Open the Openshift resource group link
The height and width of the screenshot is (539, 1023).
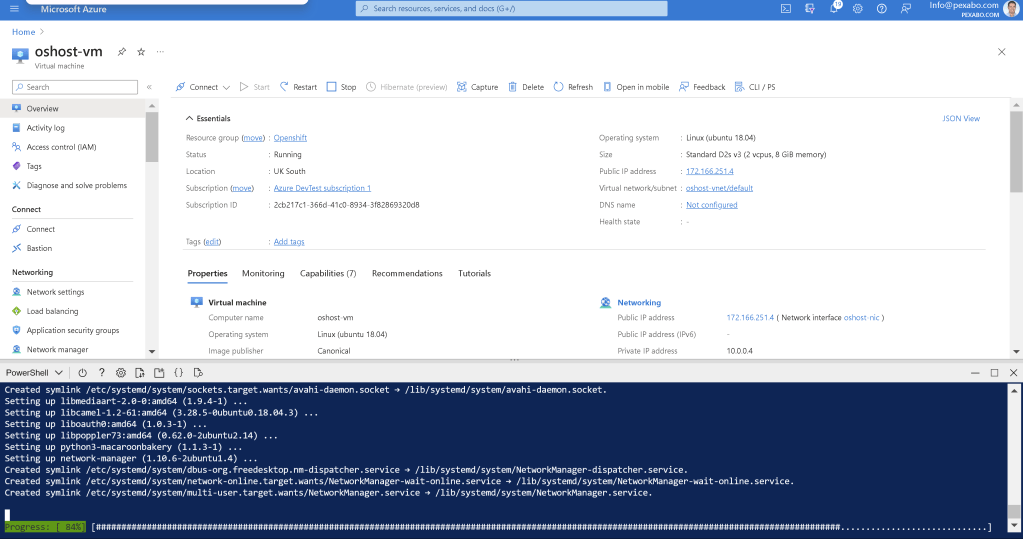point(290,138)
